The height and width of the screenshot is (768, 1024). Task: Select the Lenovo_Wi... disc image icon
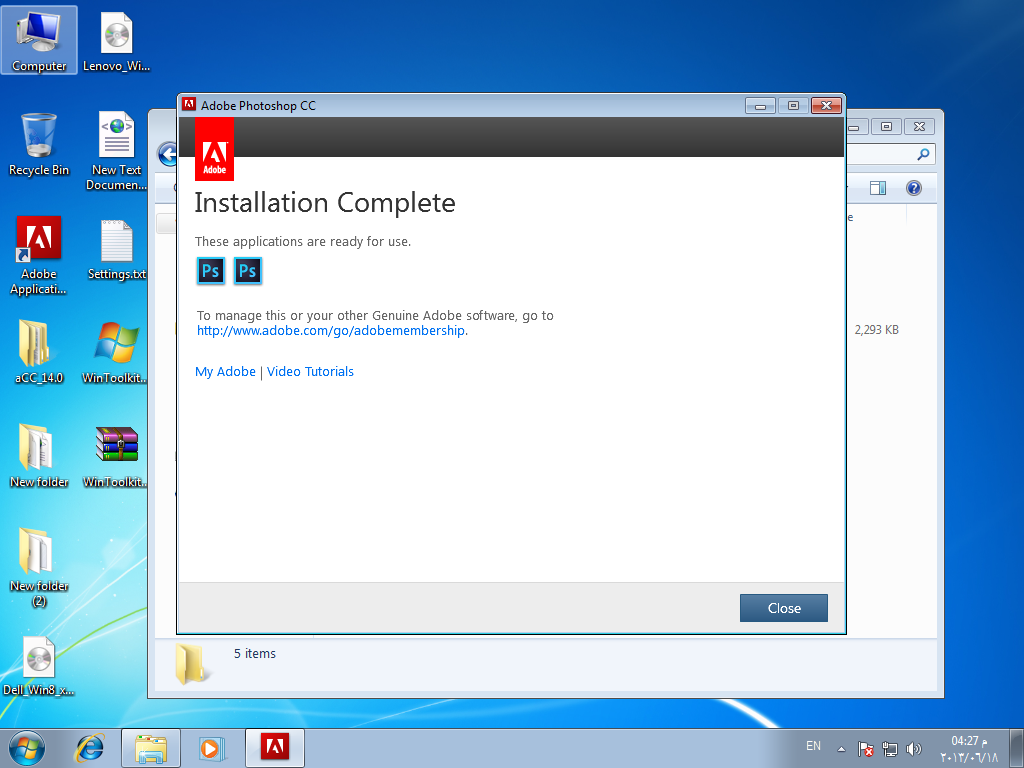point(116,40)
